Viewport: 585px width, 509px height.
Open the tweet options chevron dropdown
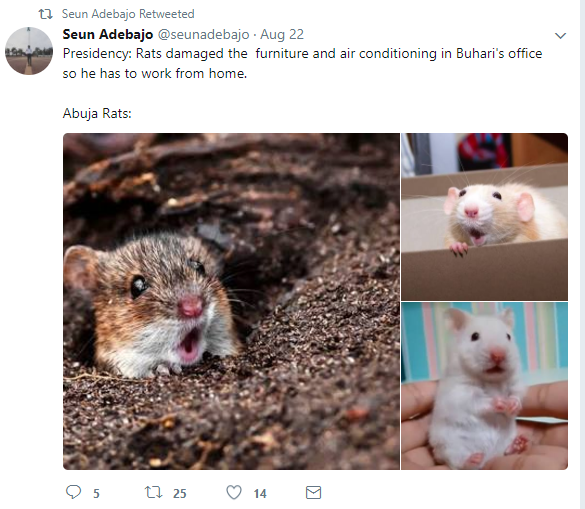[x=560, y=35]
